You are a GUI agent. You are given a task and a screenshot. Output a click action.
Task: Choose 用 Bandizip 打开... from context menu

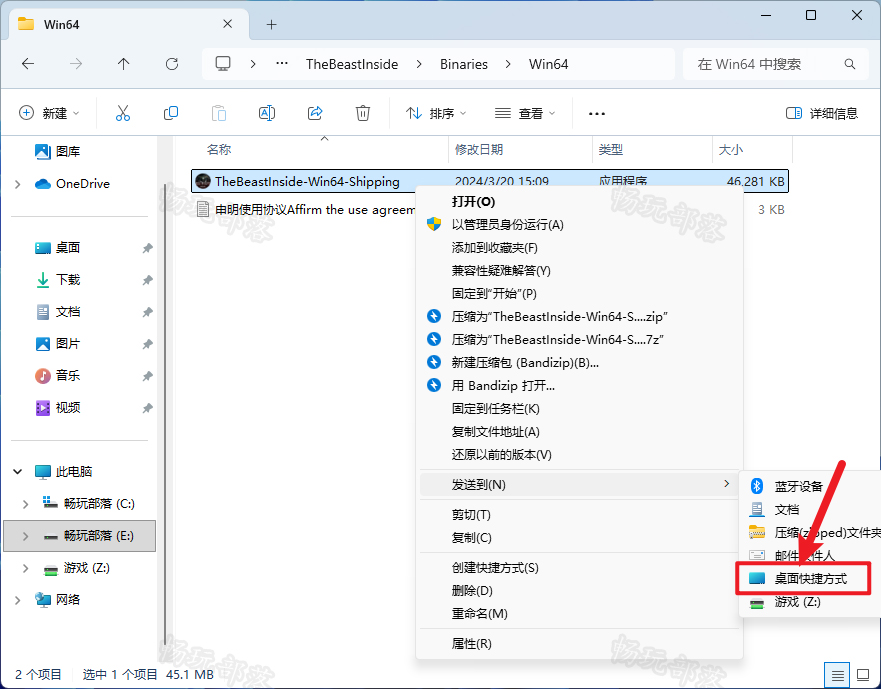coord(579,386)
